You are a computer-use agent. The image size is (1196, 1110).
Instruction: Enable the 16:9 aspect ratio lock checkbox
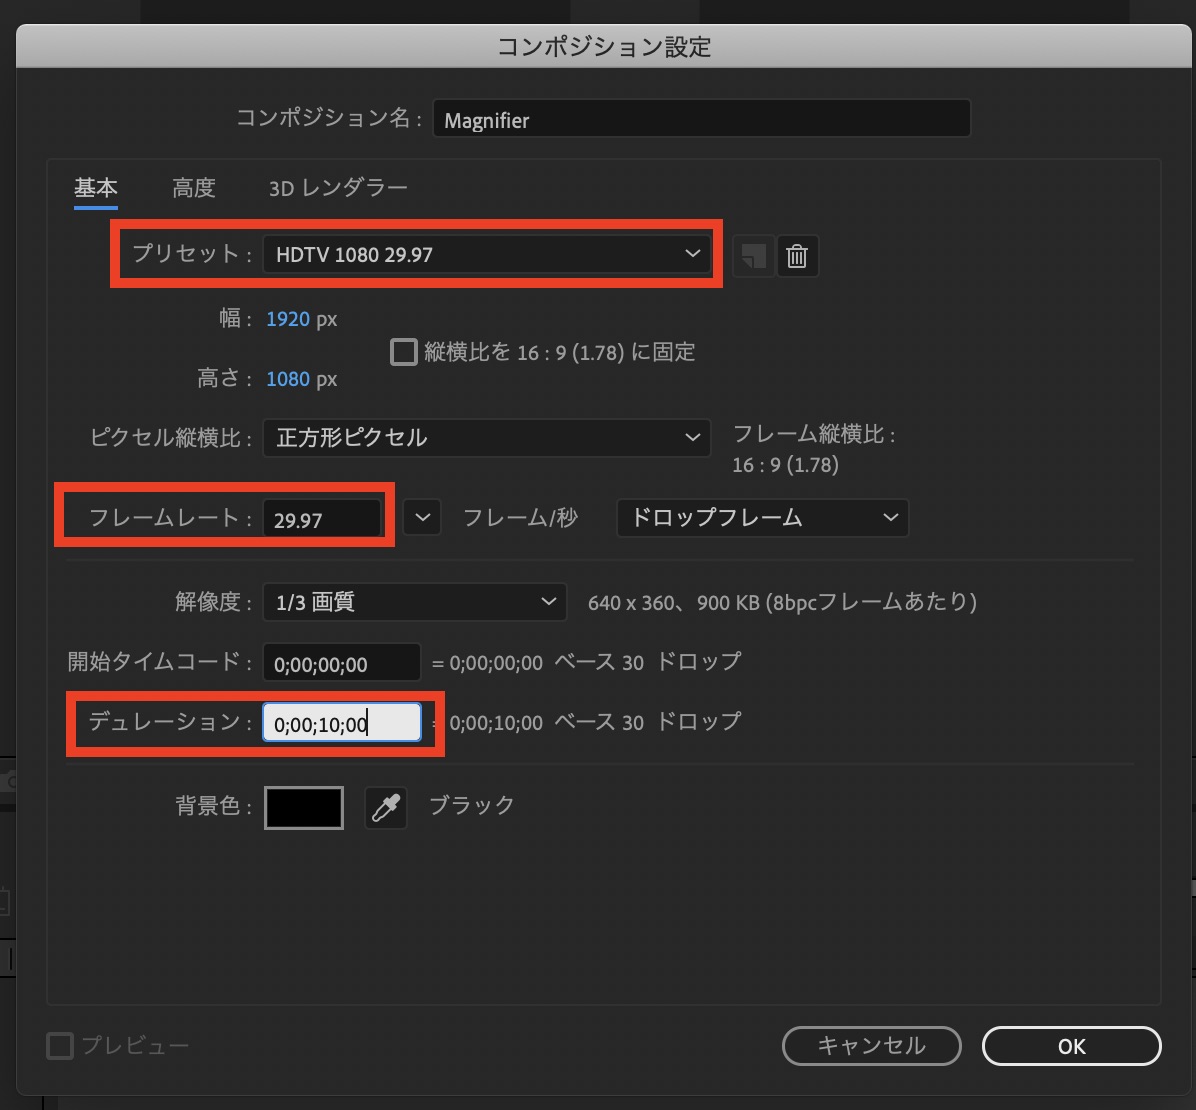[x=404, y=351]
